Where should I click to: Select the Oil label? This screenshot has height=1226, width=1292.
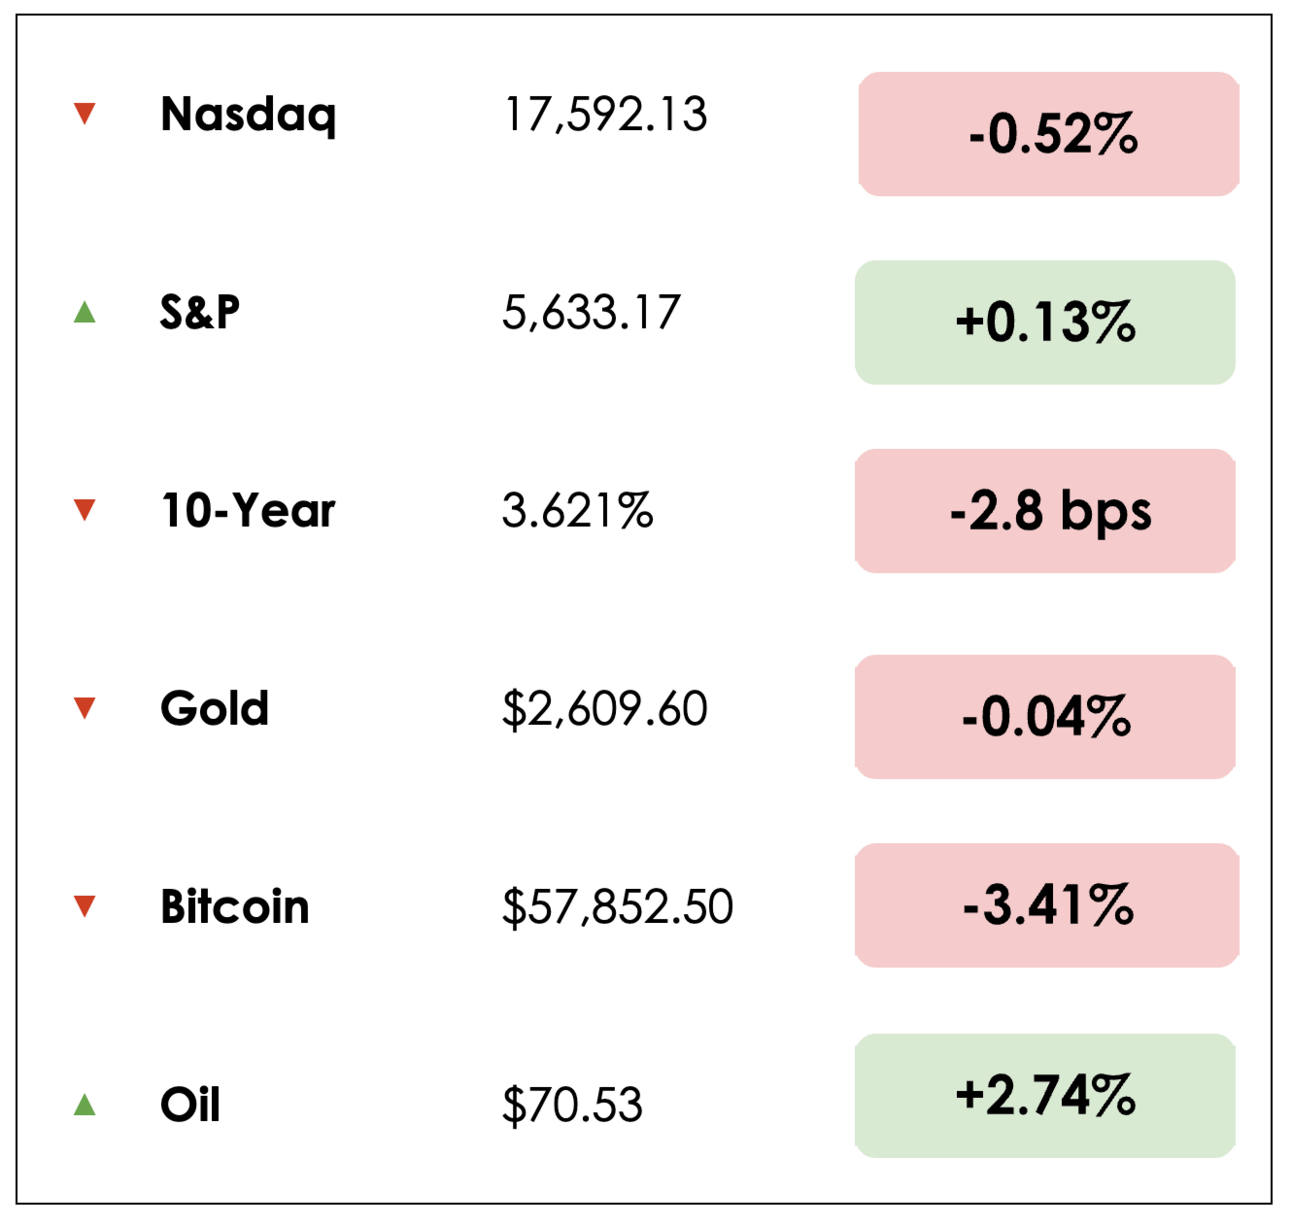pyautogui.click(x=190, y=1105)
